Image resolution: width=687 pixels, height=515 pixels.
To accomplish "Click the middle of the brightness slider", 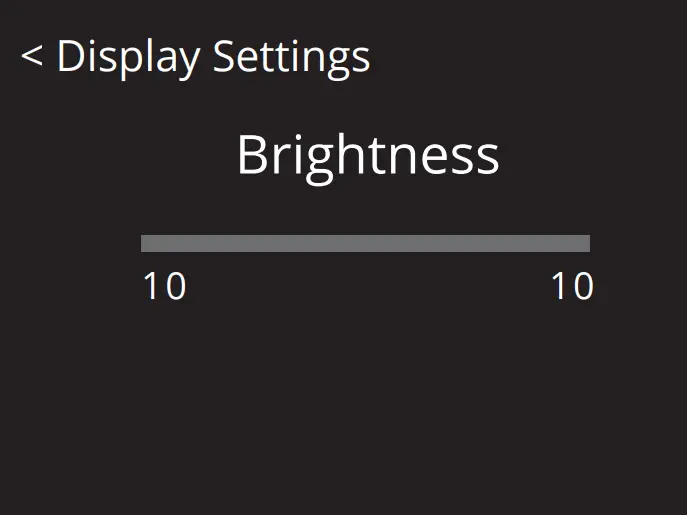I will click(365, 243).
